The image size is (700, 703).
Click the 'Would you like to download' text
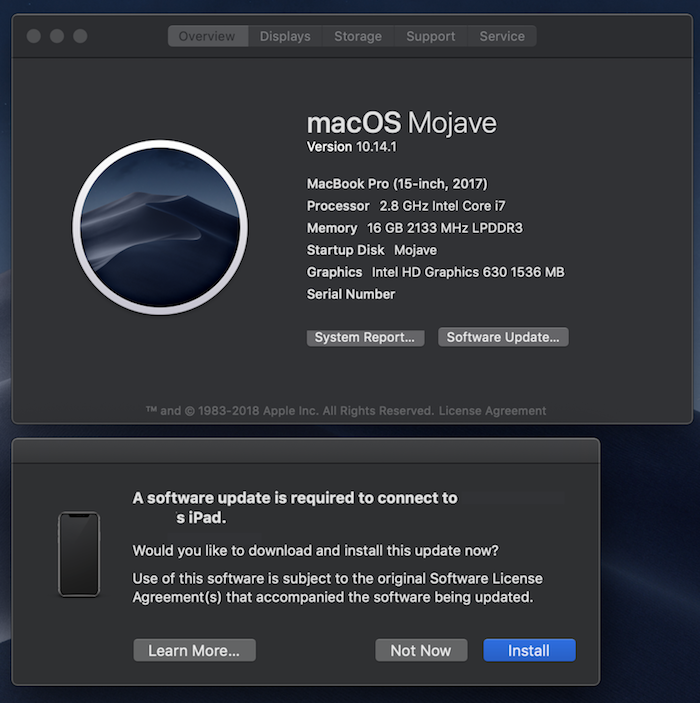click(315, 551)
